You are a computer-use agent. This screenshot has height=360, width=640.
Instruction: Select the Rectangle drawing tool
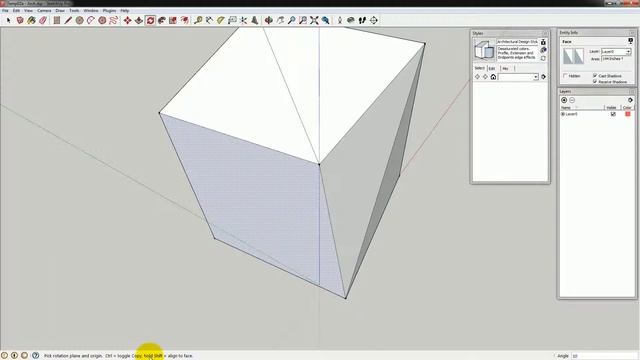point(57,20)
